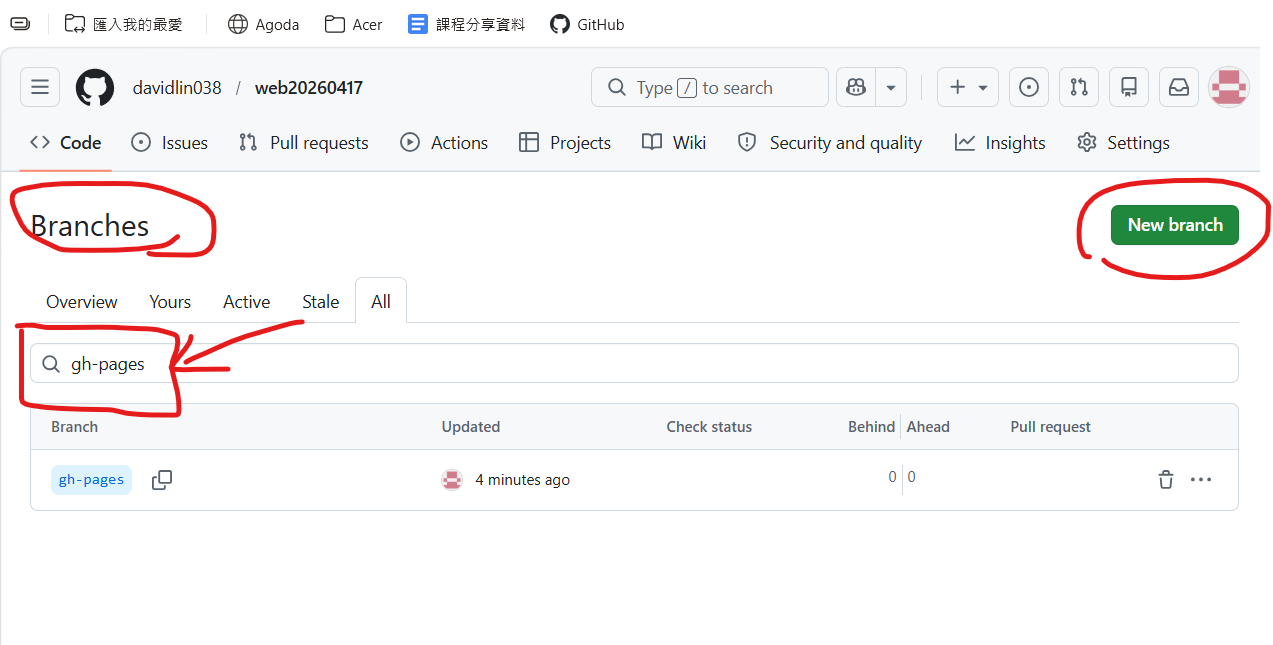This screenshot has height=645, width=1273.
Task: Open the Copilot chat icon
Action: pos(856,88)
